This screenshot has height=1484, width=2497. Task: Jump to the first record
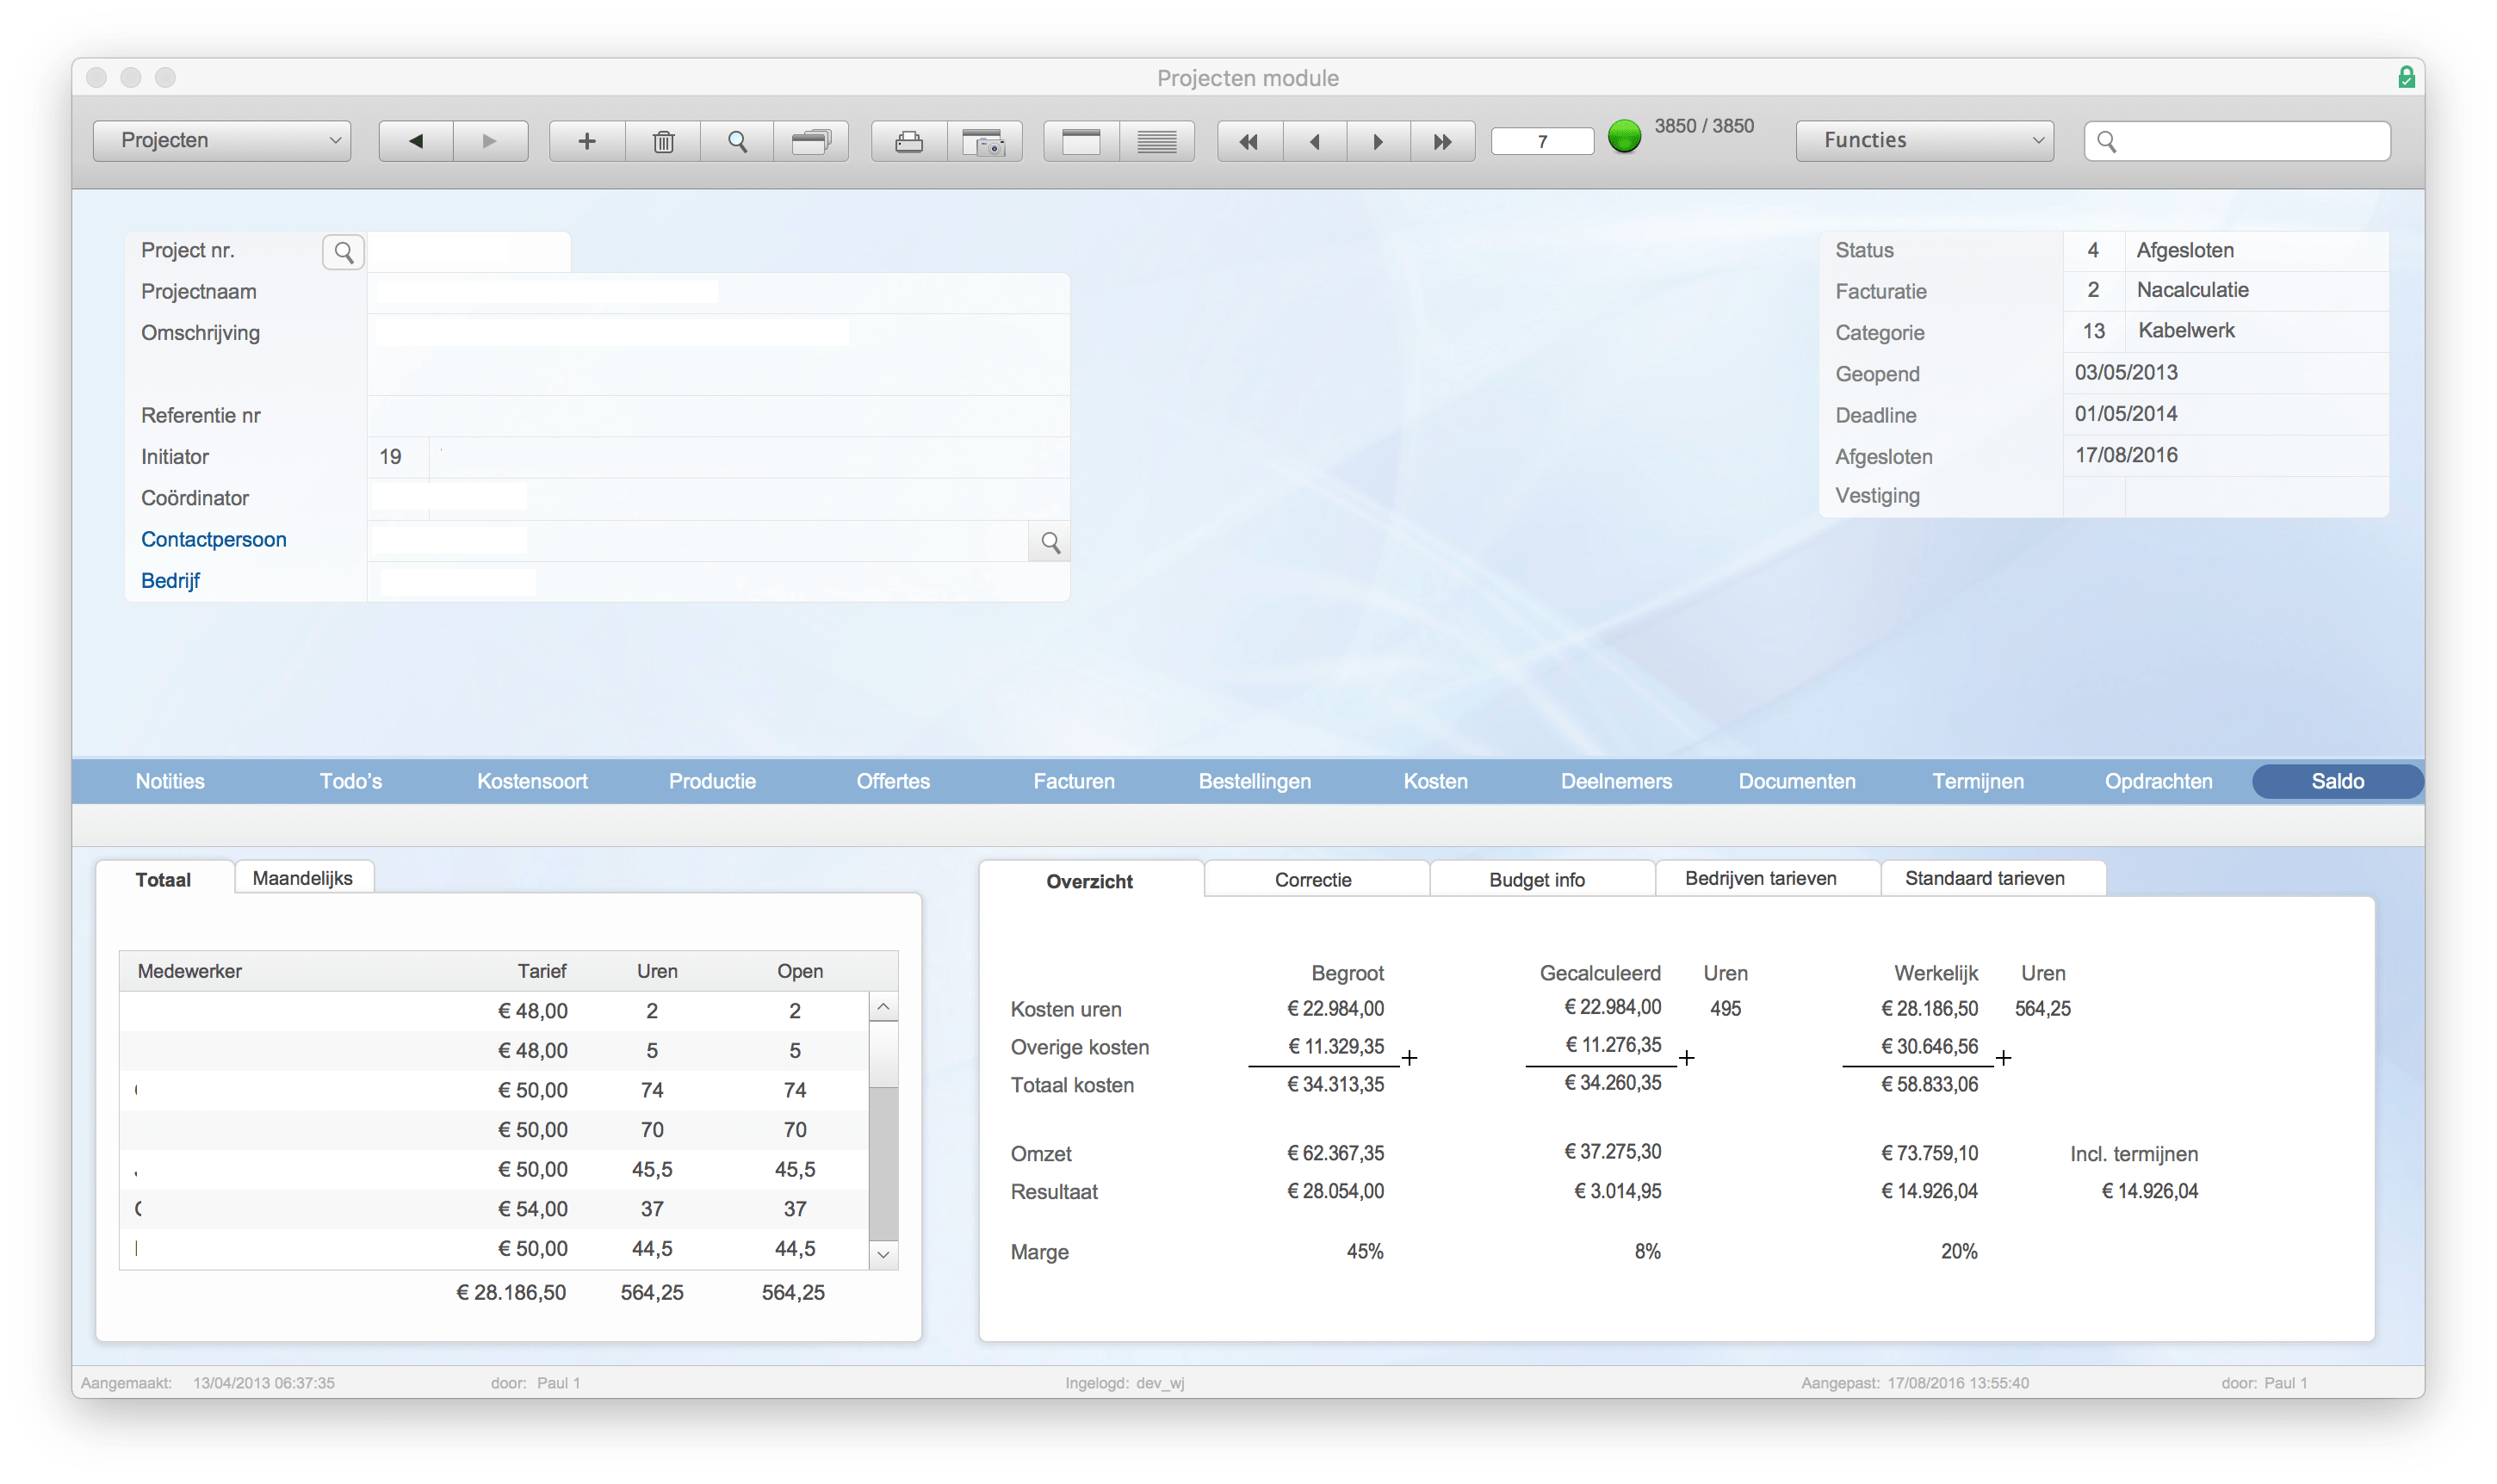[1249, 141]
